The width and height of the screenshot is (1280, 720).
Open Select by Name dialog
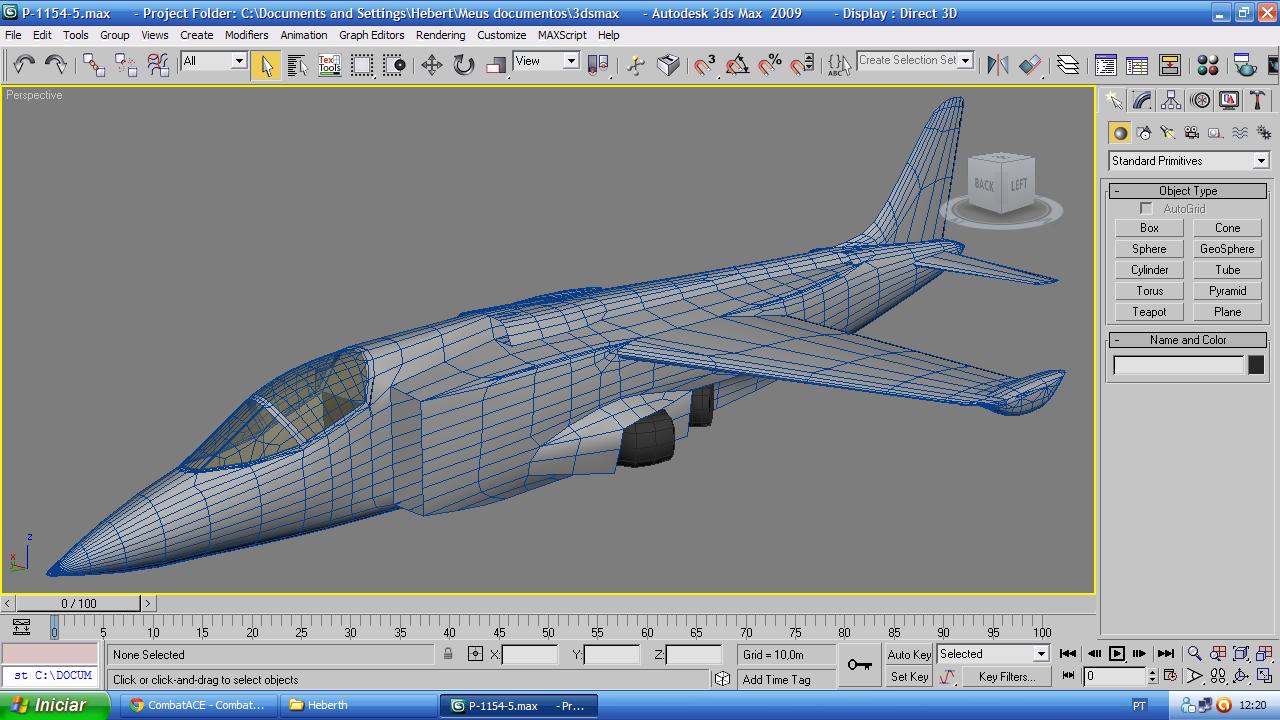297,65
